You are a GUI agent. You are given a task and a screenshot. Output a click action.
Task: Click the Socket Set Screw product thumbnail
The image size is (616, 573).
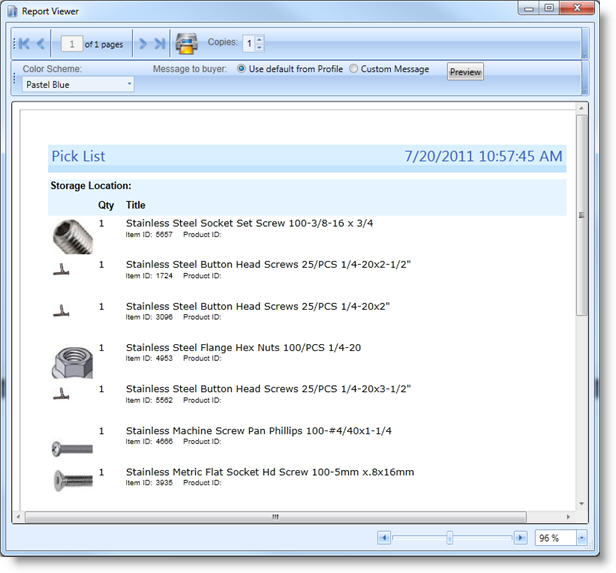[72, 236]
